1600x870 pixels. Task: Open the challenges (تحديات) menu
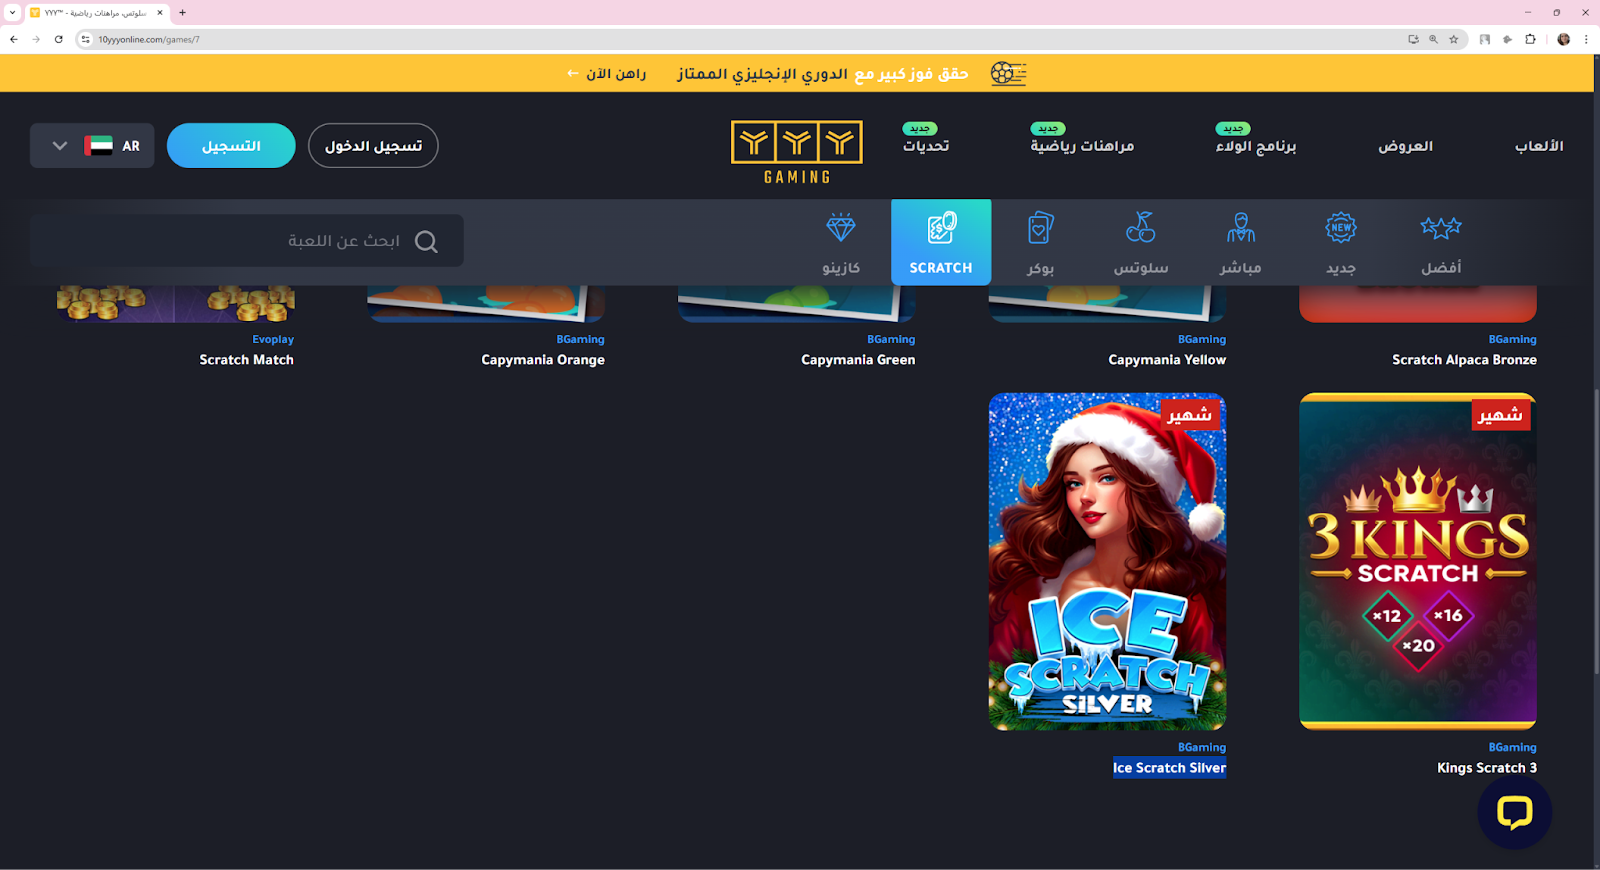[926, 146]
